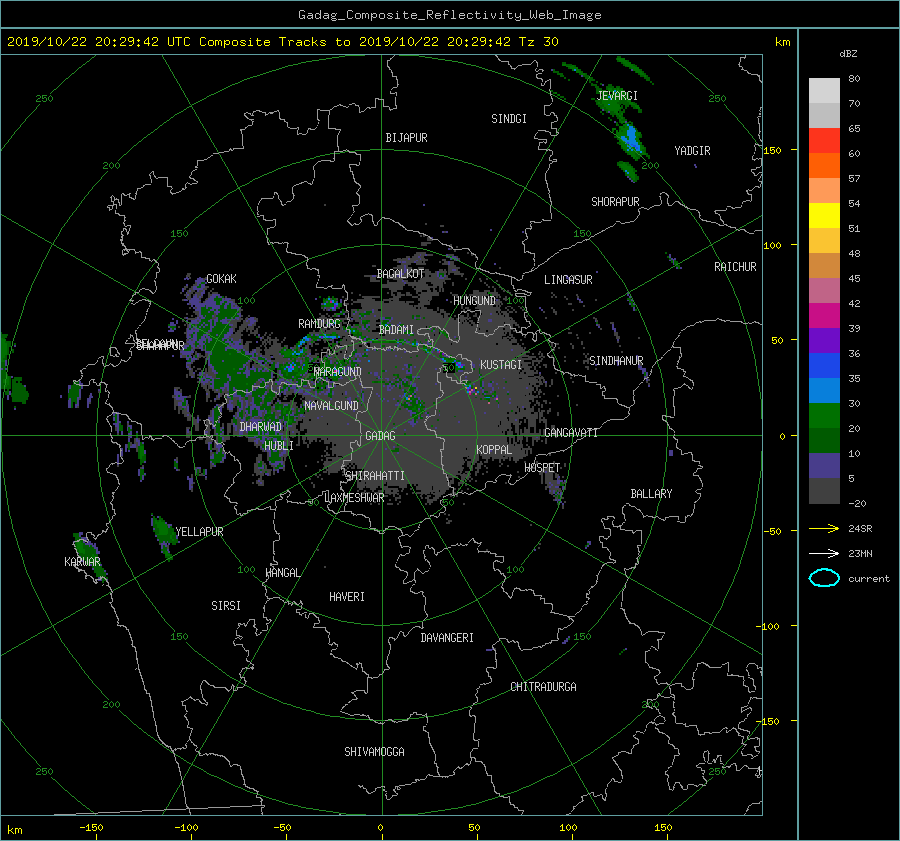This screenshot has height=841, width=900.
Task: Click the 100 tick on the horizontal axis
Action: pos(568,828)
